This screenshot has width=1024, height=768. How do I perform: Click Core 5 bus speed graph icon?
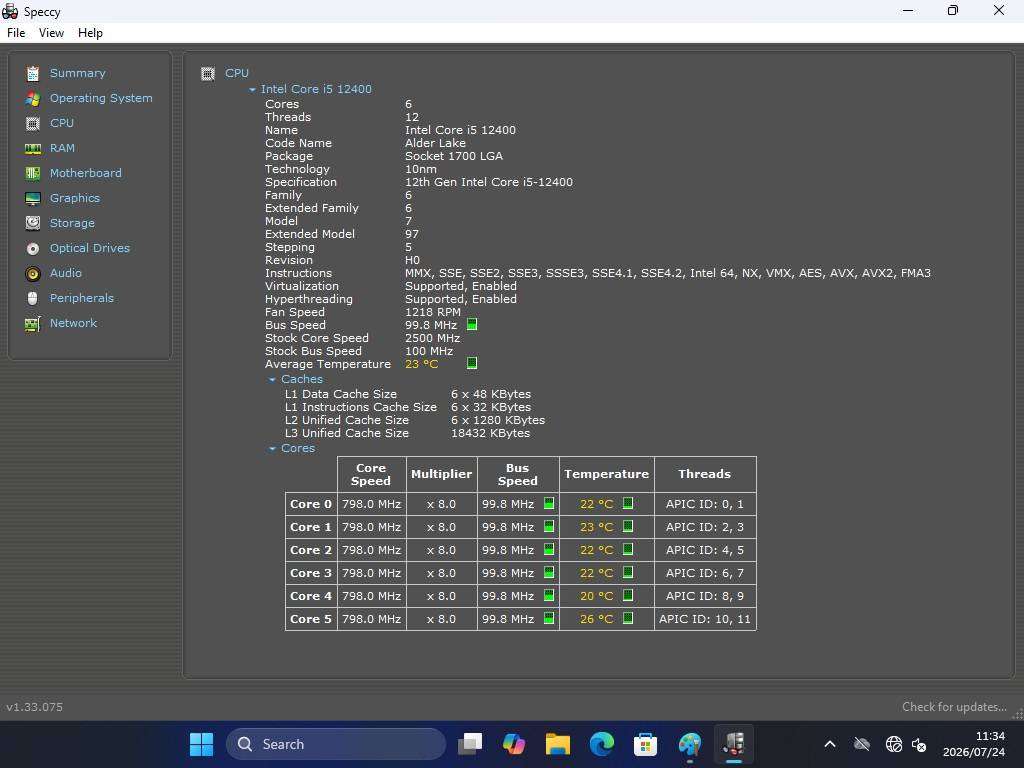pos(549,618)
